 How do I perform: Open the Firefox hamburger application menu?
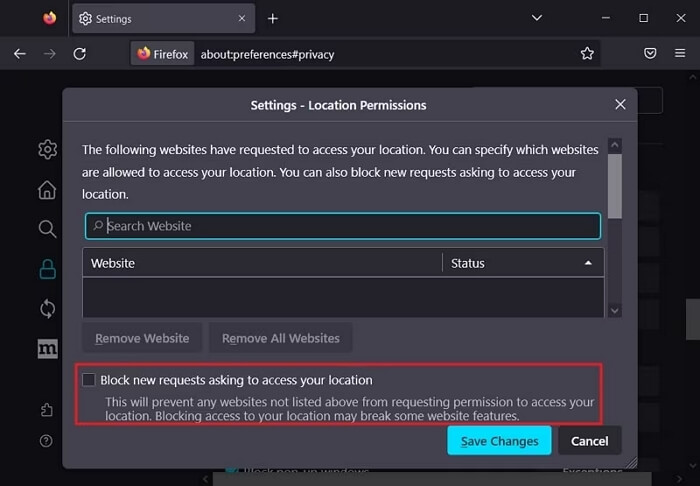(x=680, y=54)
